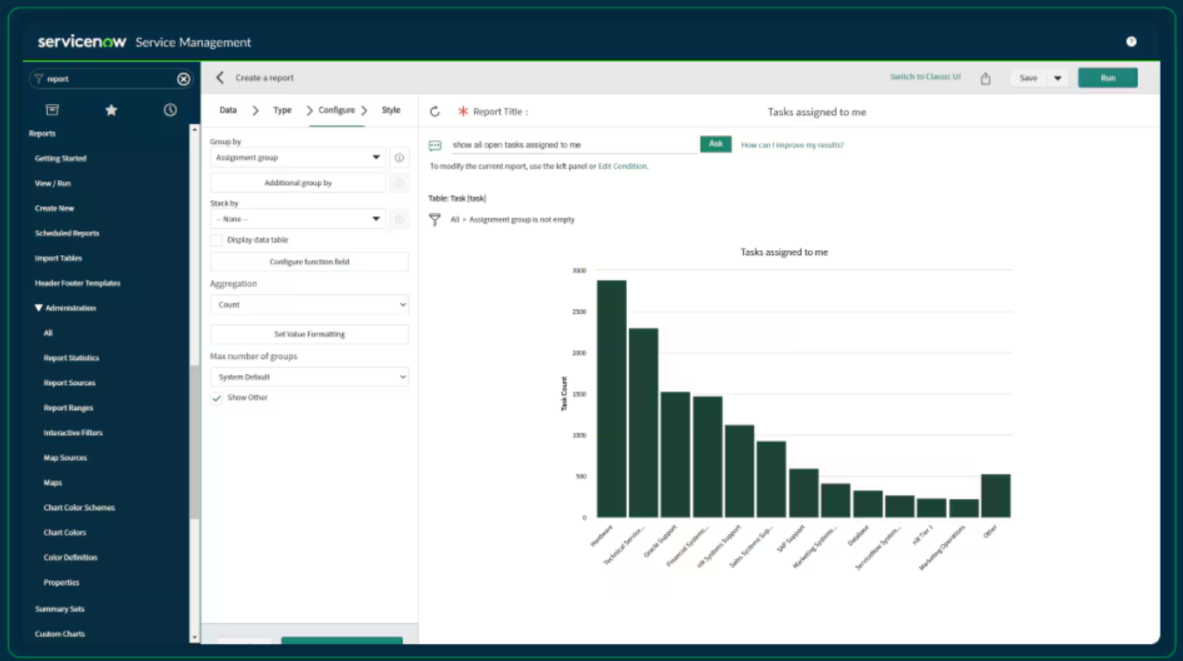The height and width of the screenshot is (661, 1183).
Task: Go back using the arrow beside Create a report
Action: (x=220, y=77)
